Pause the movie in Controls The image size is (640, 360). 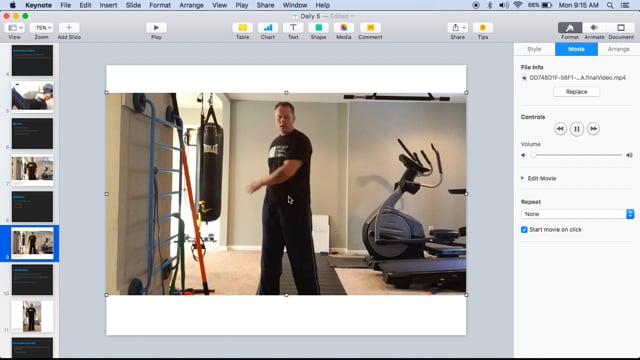tap(577, 129)
